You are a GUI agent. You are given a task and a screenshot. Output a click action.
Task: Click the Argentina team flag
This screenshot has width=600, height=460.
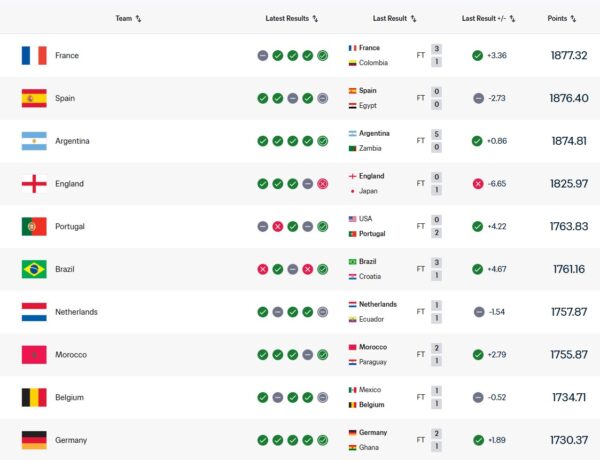click(34, 141)
